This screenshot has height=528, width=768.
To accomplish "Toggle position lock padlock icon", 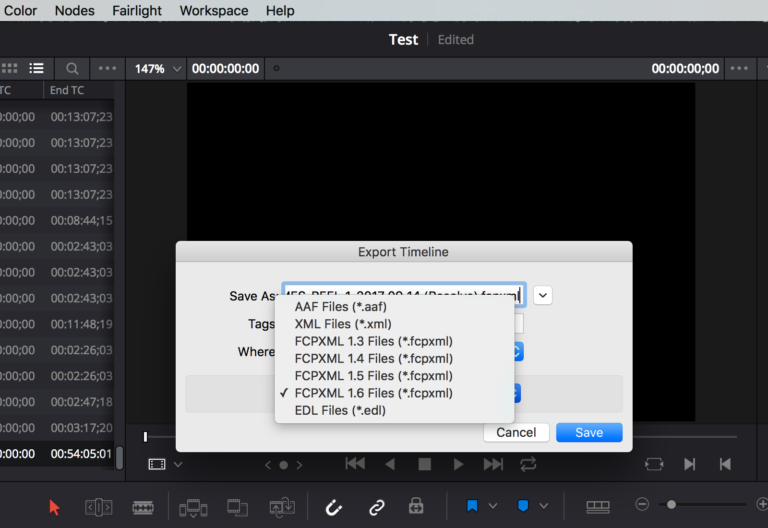I will (x=416, y=507).
